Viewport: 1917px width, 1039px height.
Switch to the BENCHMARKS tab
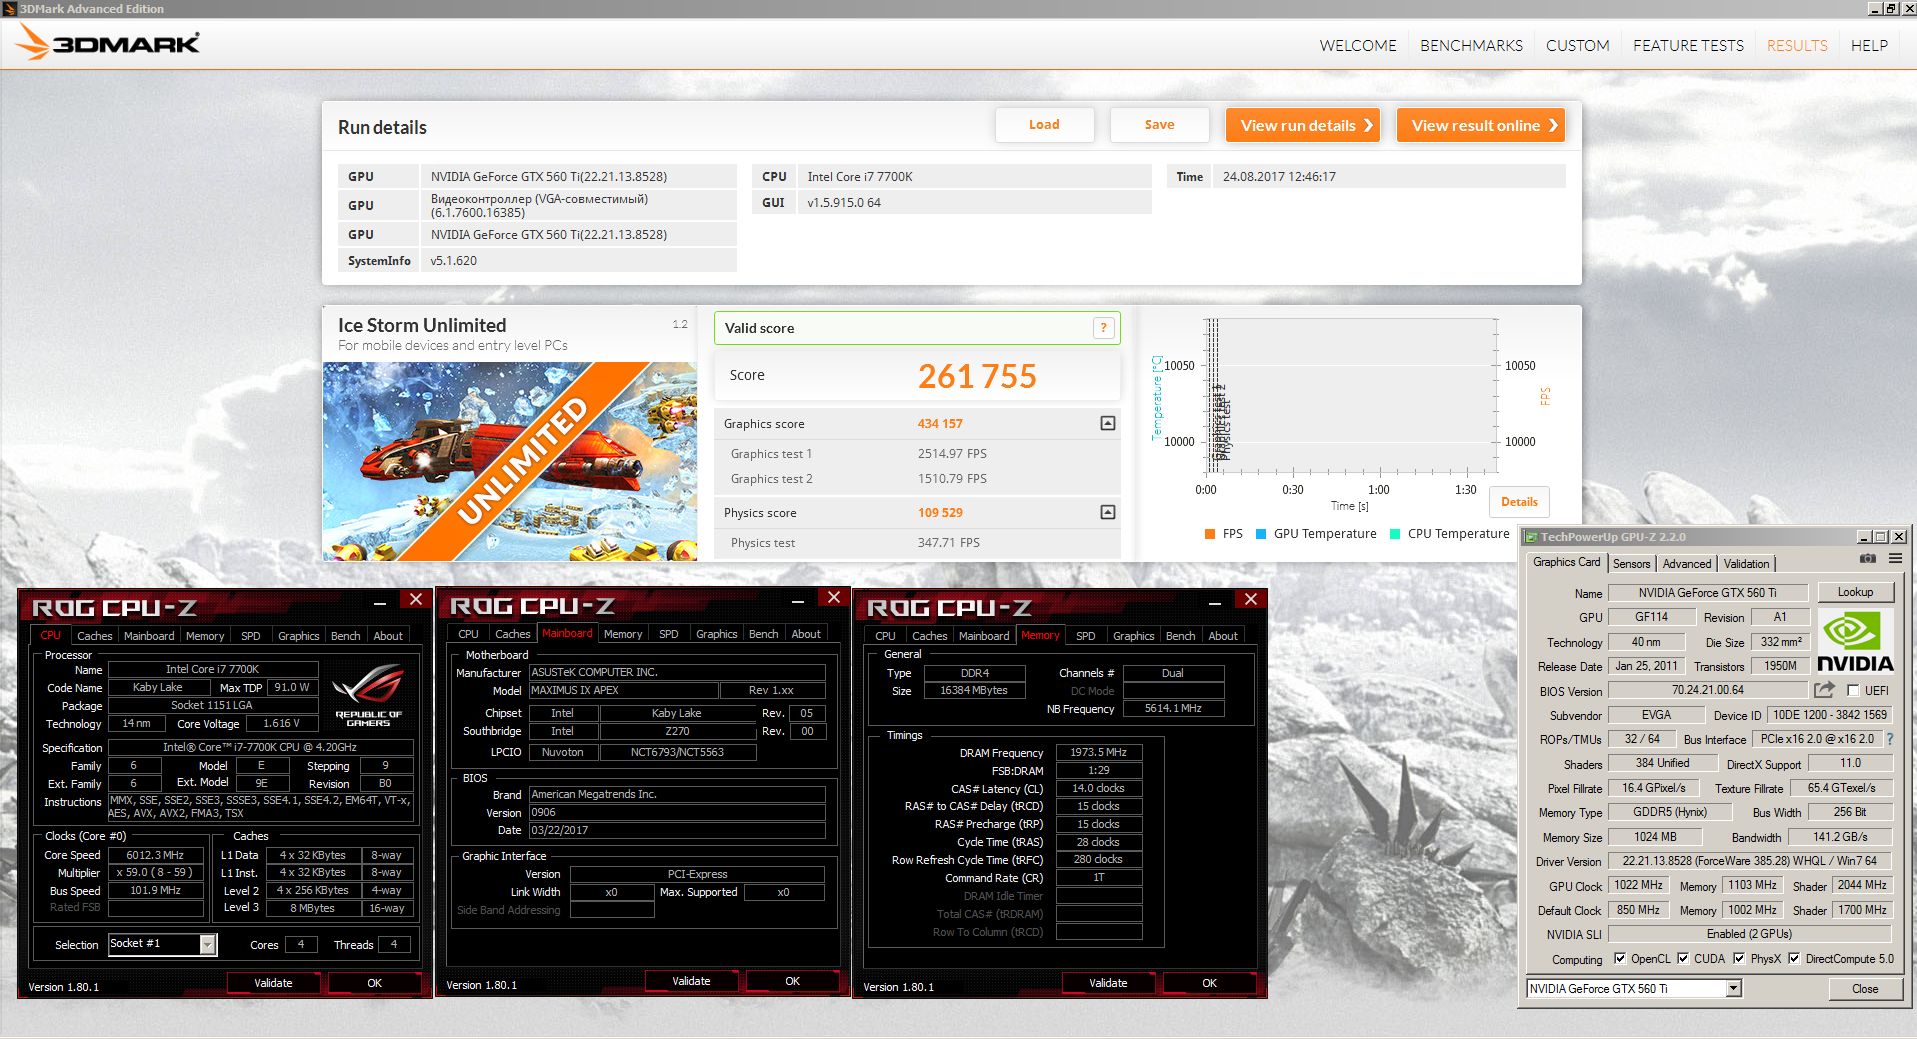[x=1471, y=46]
